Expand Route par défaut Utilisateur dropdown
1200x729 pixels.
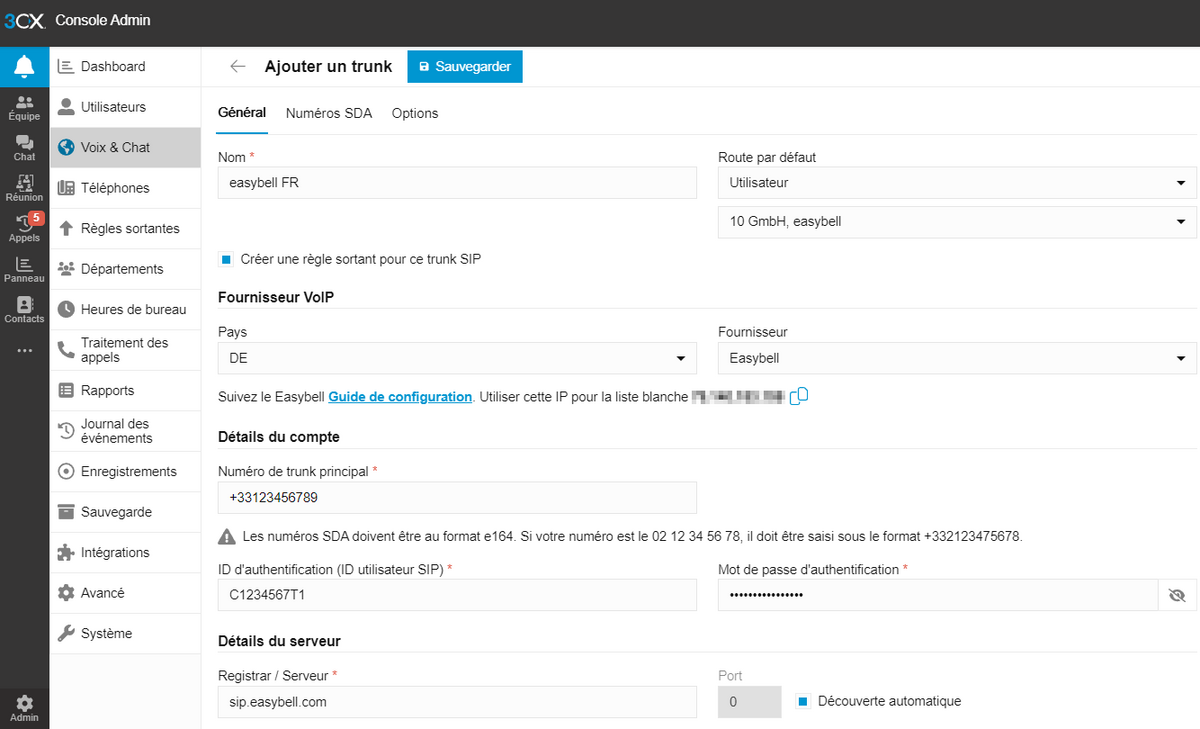[x=956, y=183]
